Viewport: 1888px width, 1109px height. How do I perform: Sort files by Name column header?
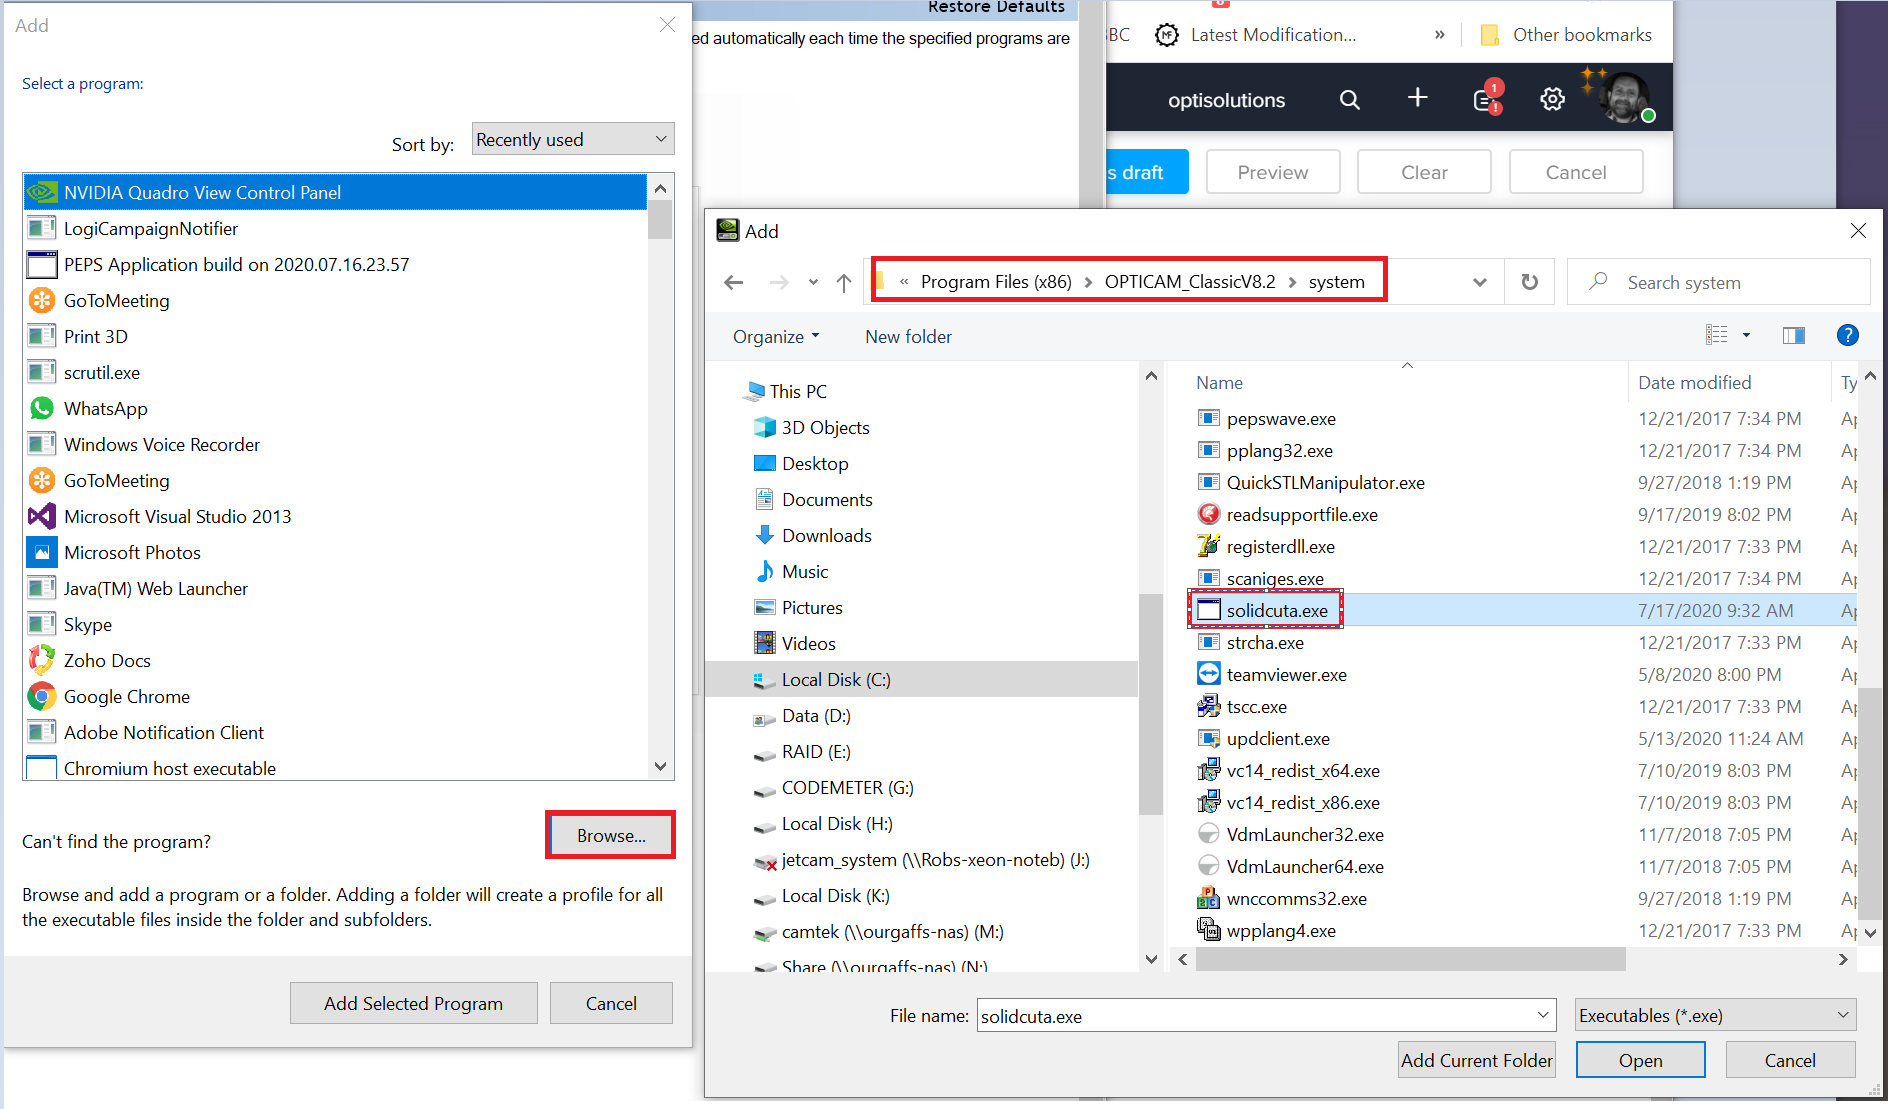[x=1219, y=382]
